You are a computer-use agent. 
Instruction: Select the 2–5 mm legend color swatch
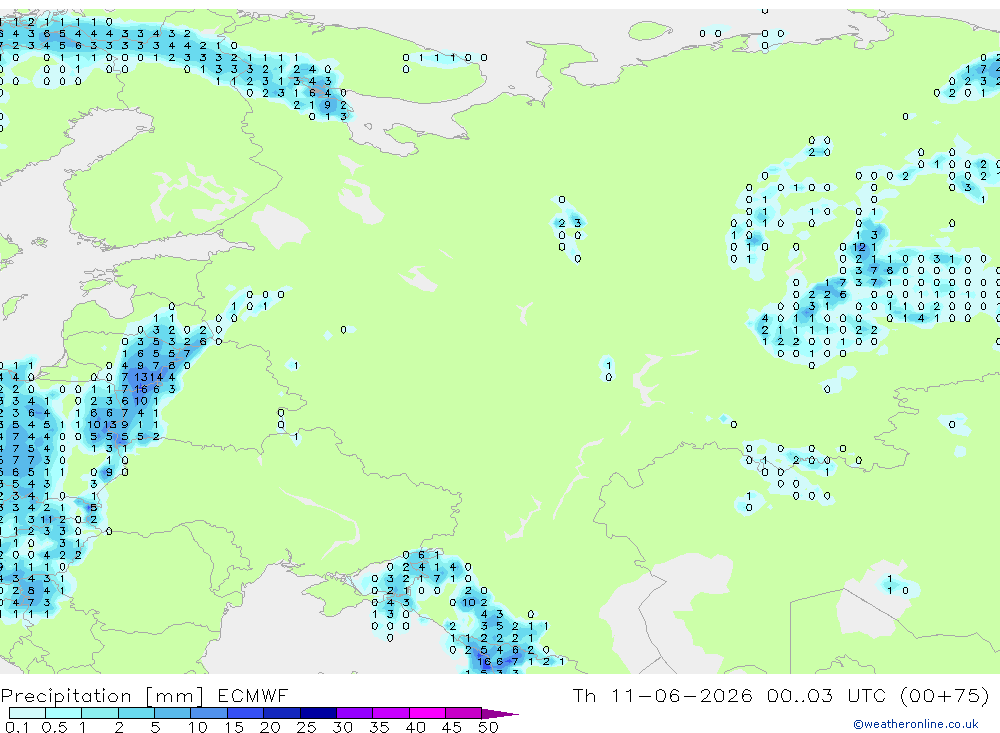[x=136, y=713]
